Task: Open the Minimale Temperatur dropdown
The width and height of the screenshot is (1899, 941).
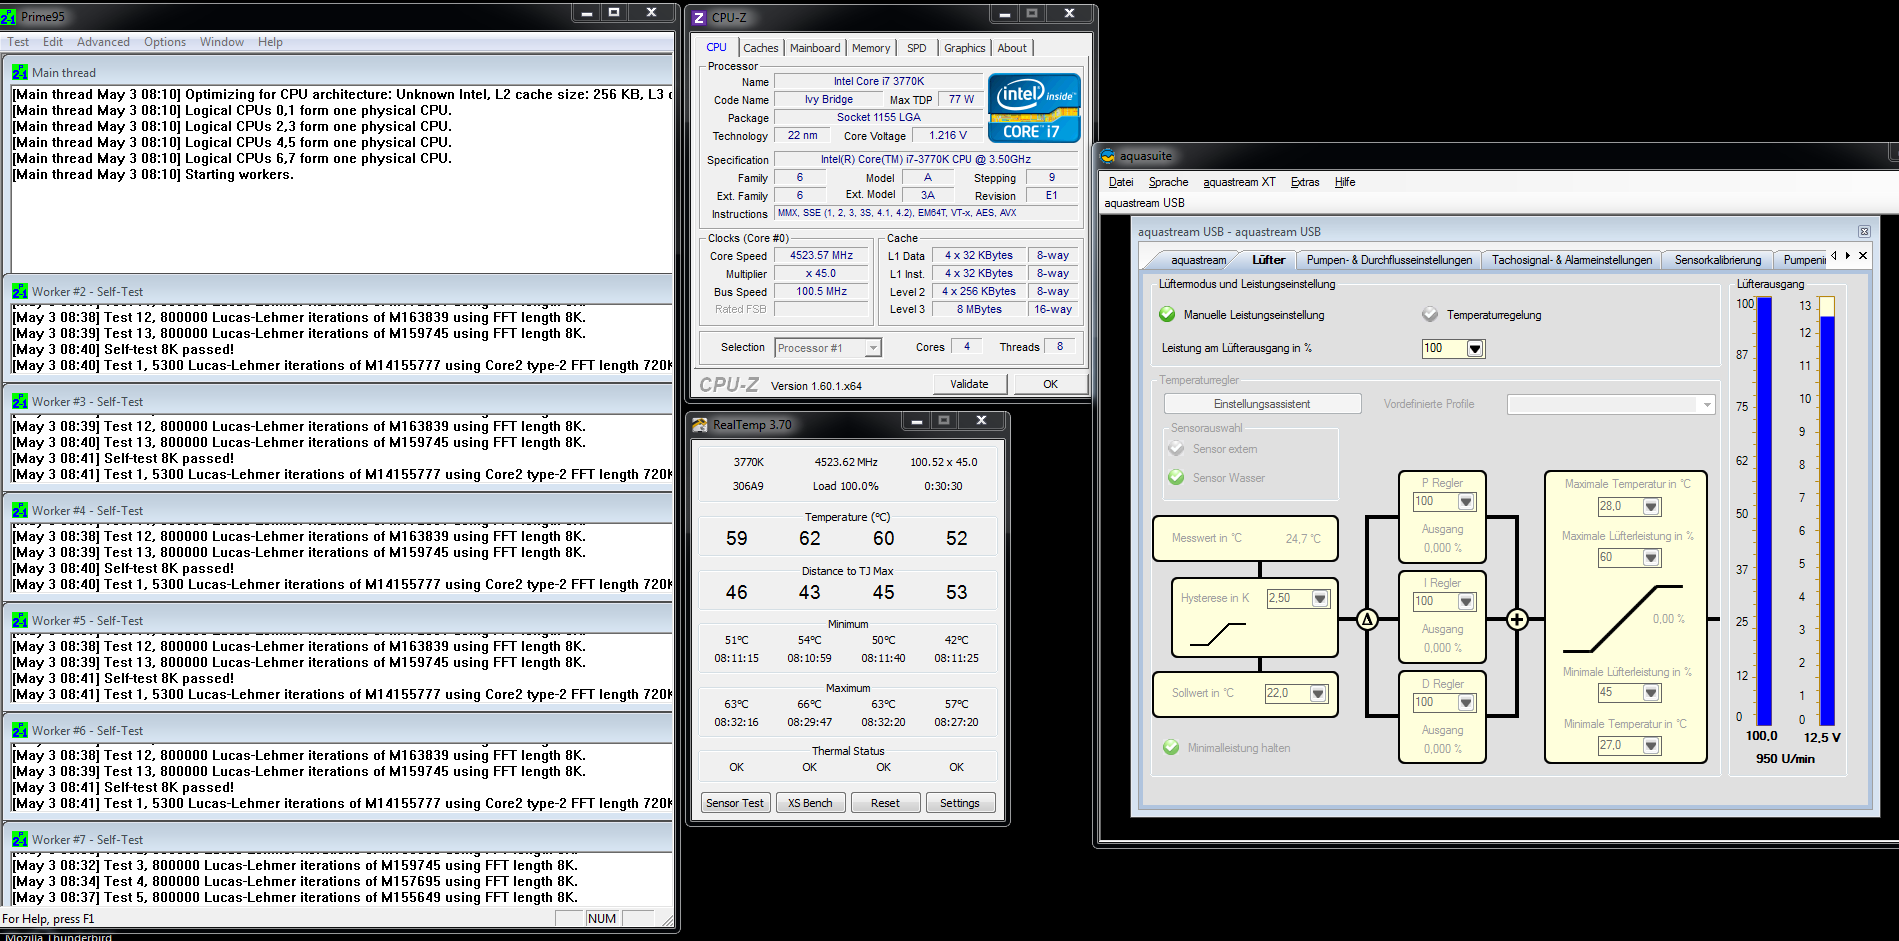Action: 1651,746
